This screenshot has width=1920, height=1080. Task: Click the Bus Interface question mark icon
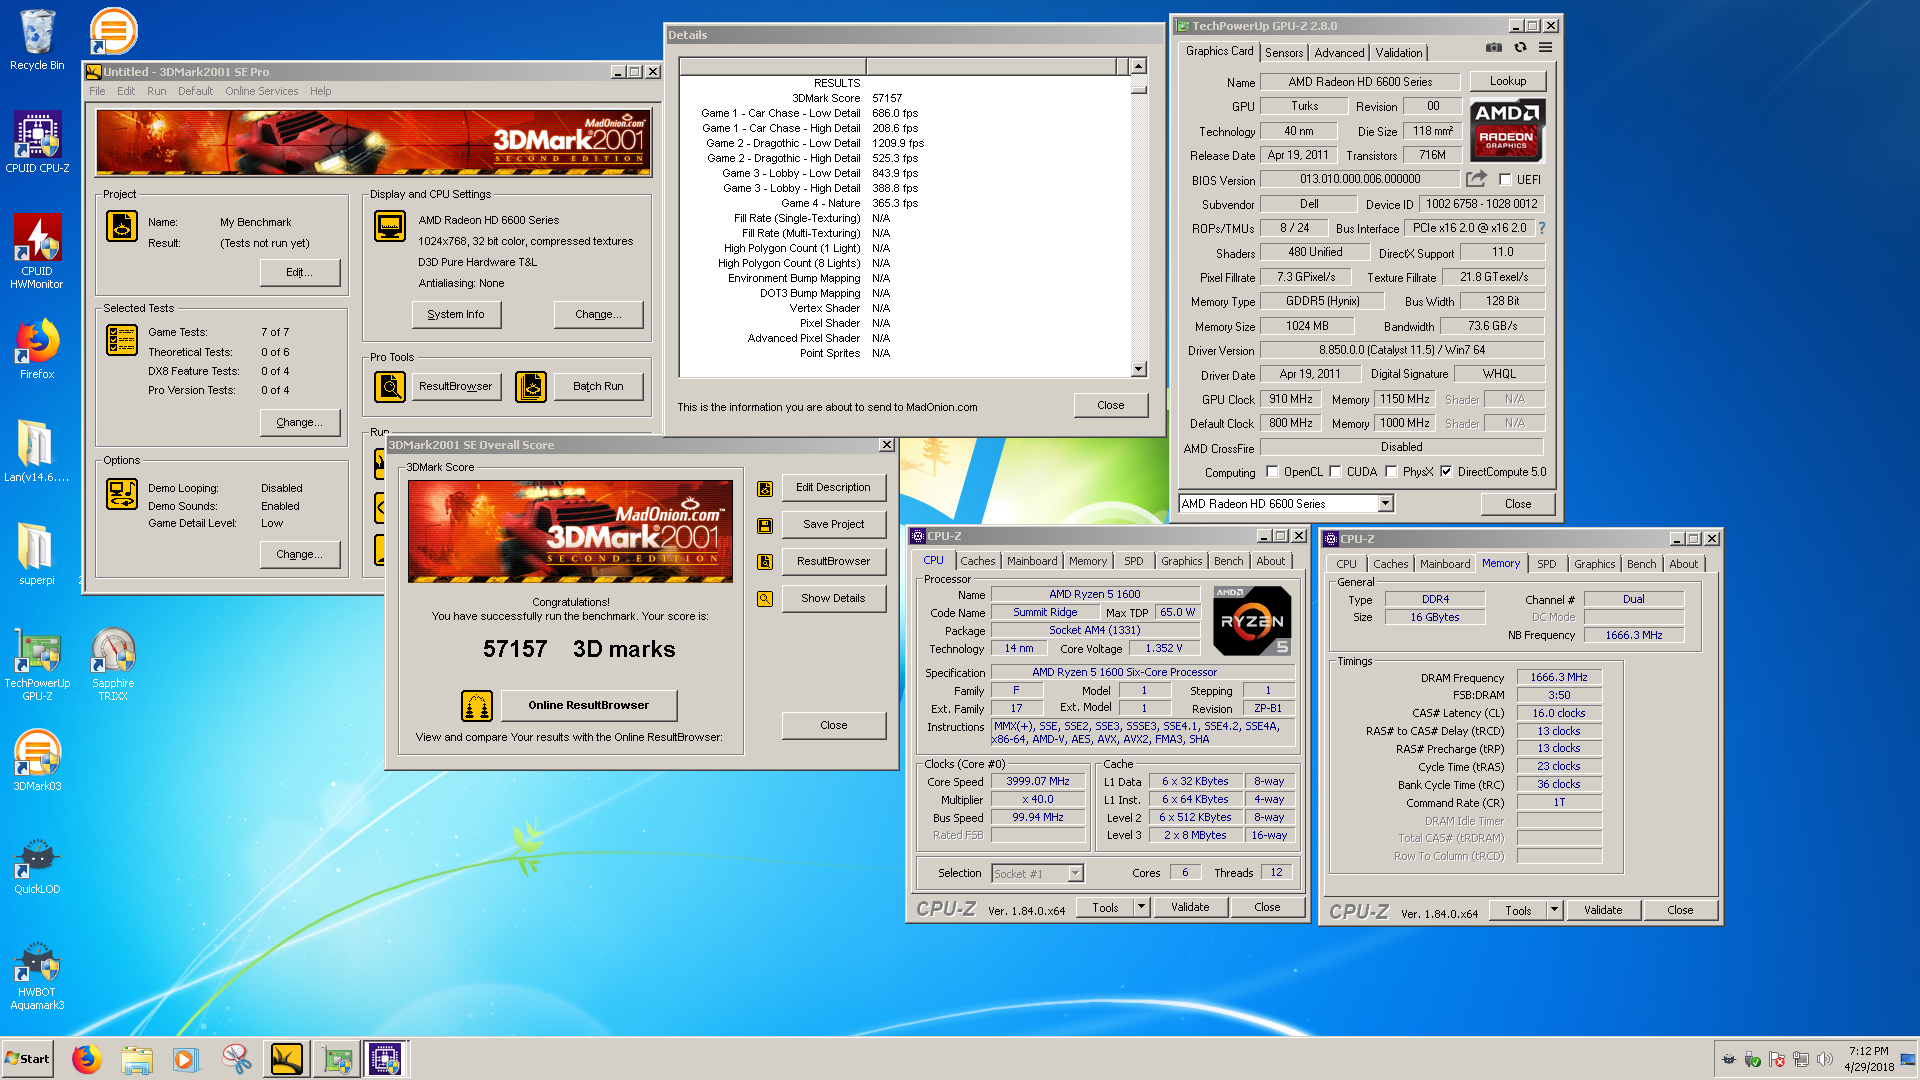point(1541,228)
